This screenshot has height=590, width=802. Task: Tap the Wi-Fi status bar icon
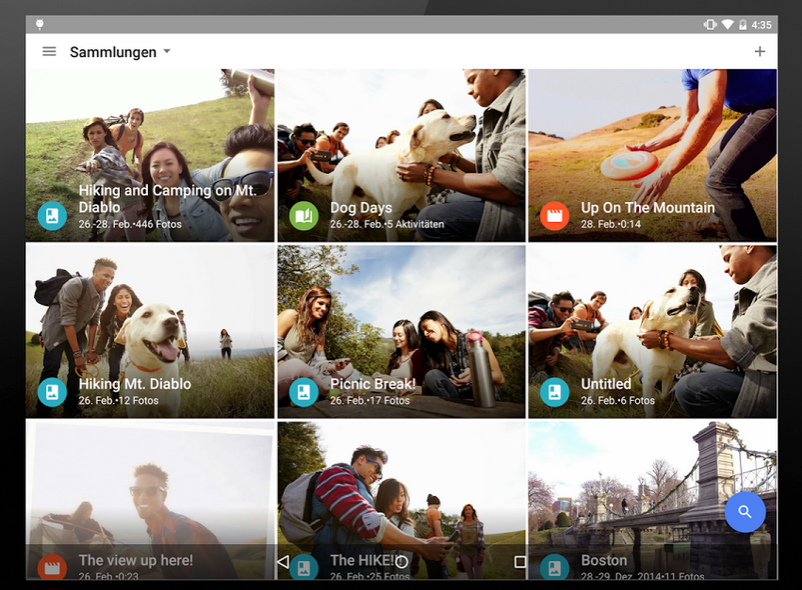[727, 24]
